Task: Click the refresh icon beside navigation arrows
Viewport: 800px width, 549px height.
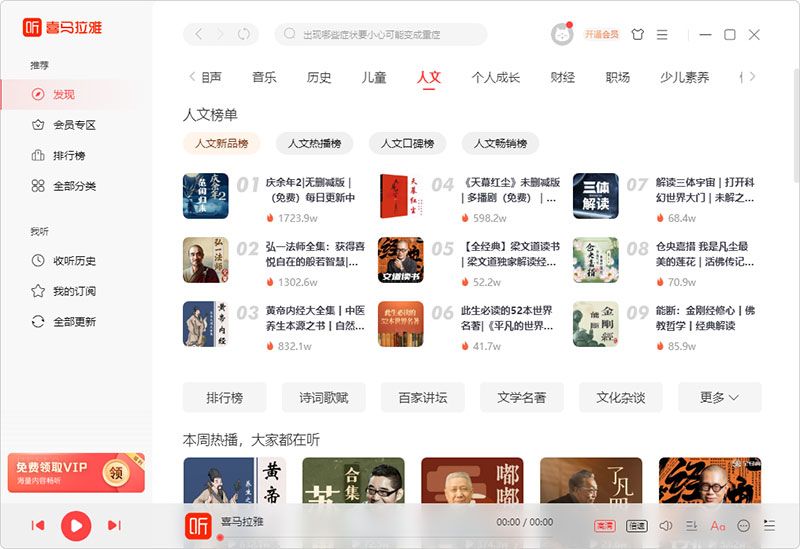Action: coord(243,35)
